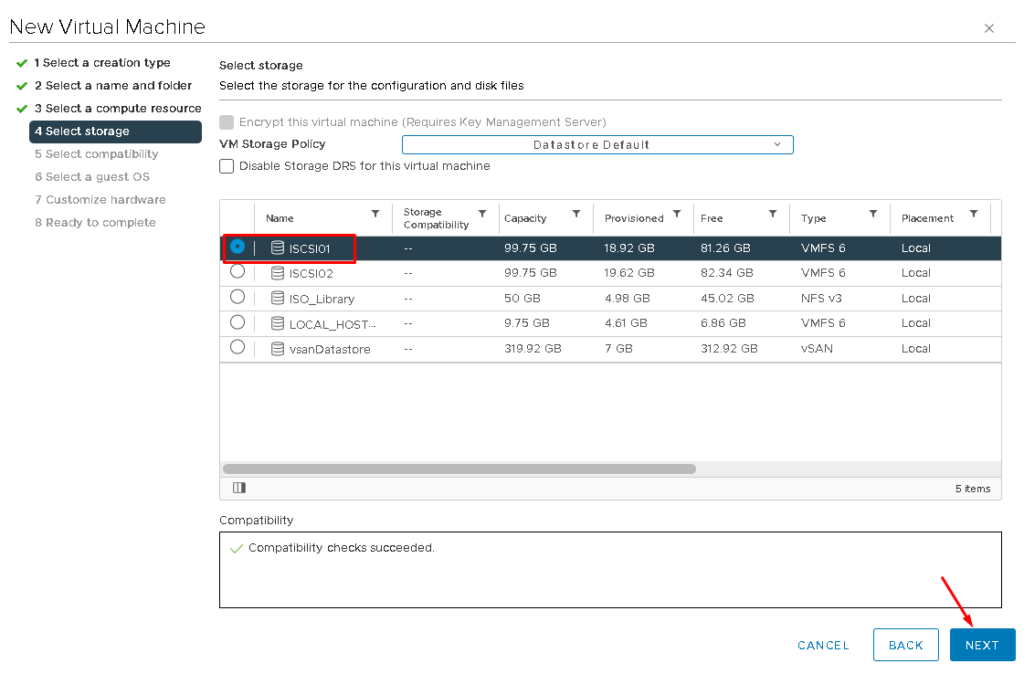Click the Provisioned column filter icon
1024x674 pixels.
[x=677, y=214]
